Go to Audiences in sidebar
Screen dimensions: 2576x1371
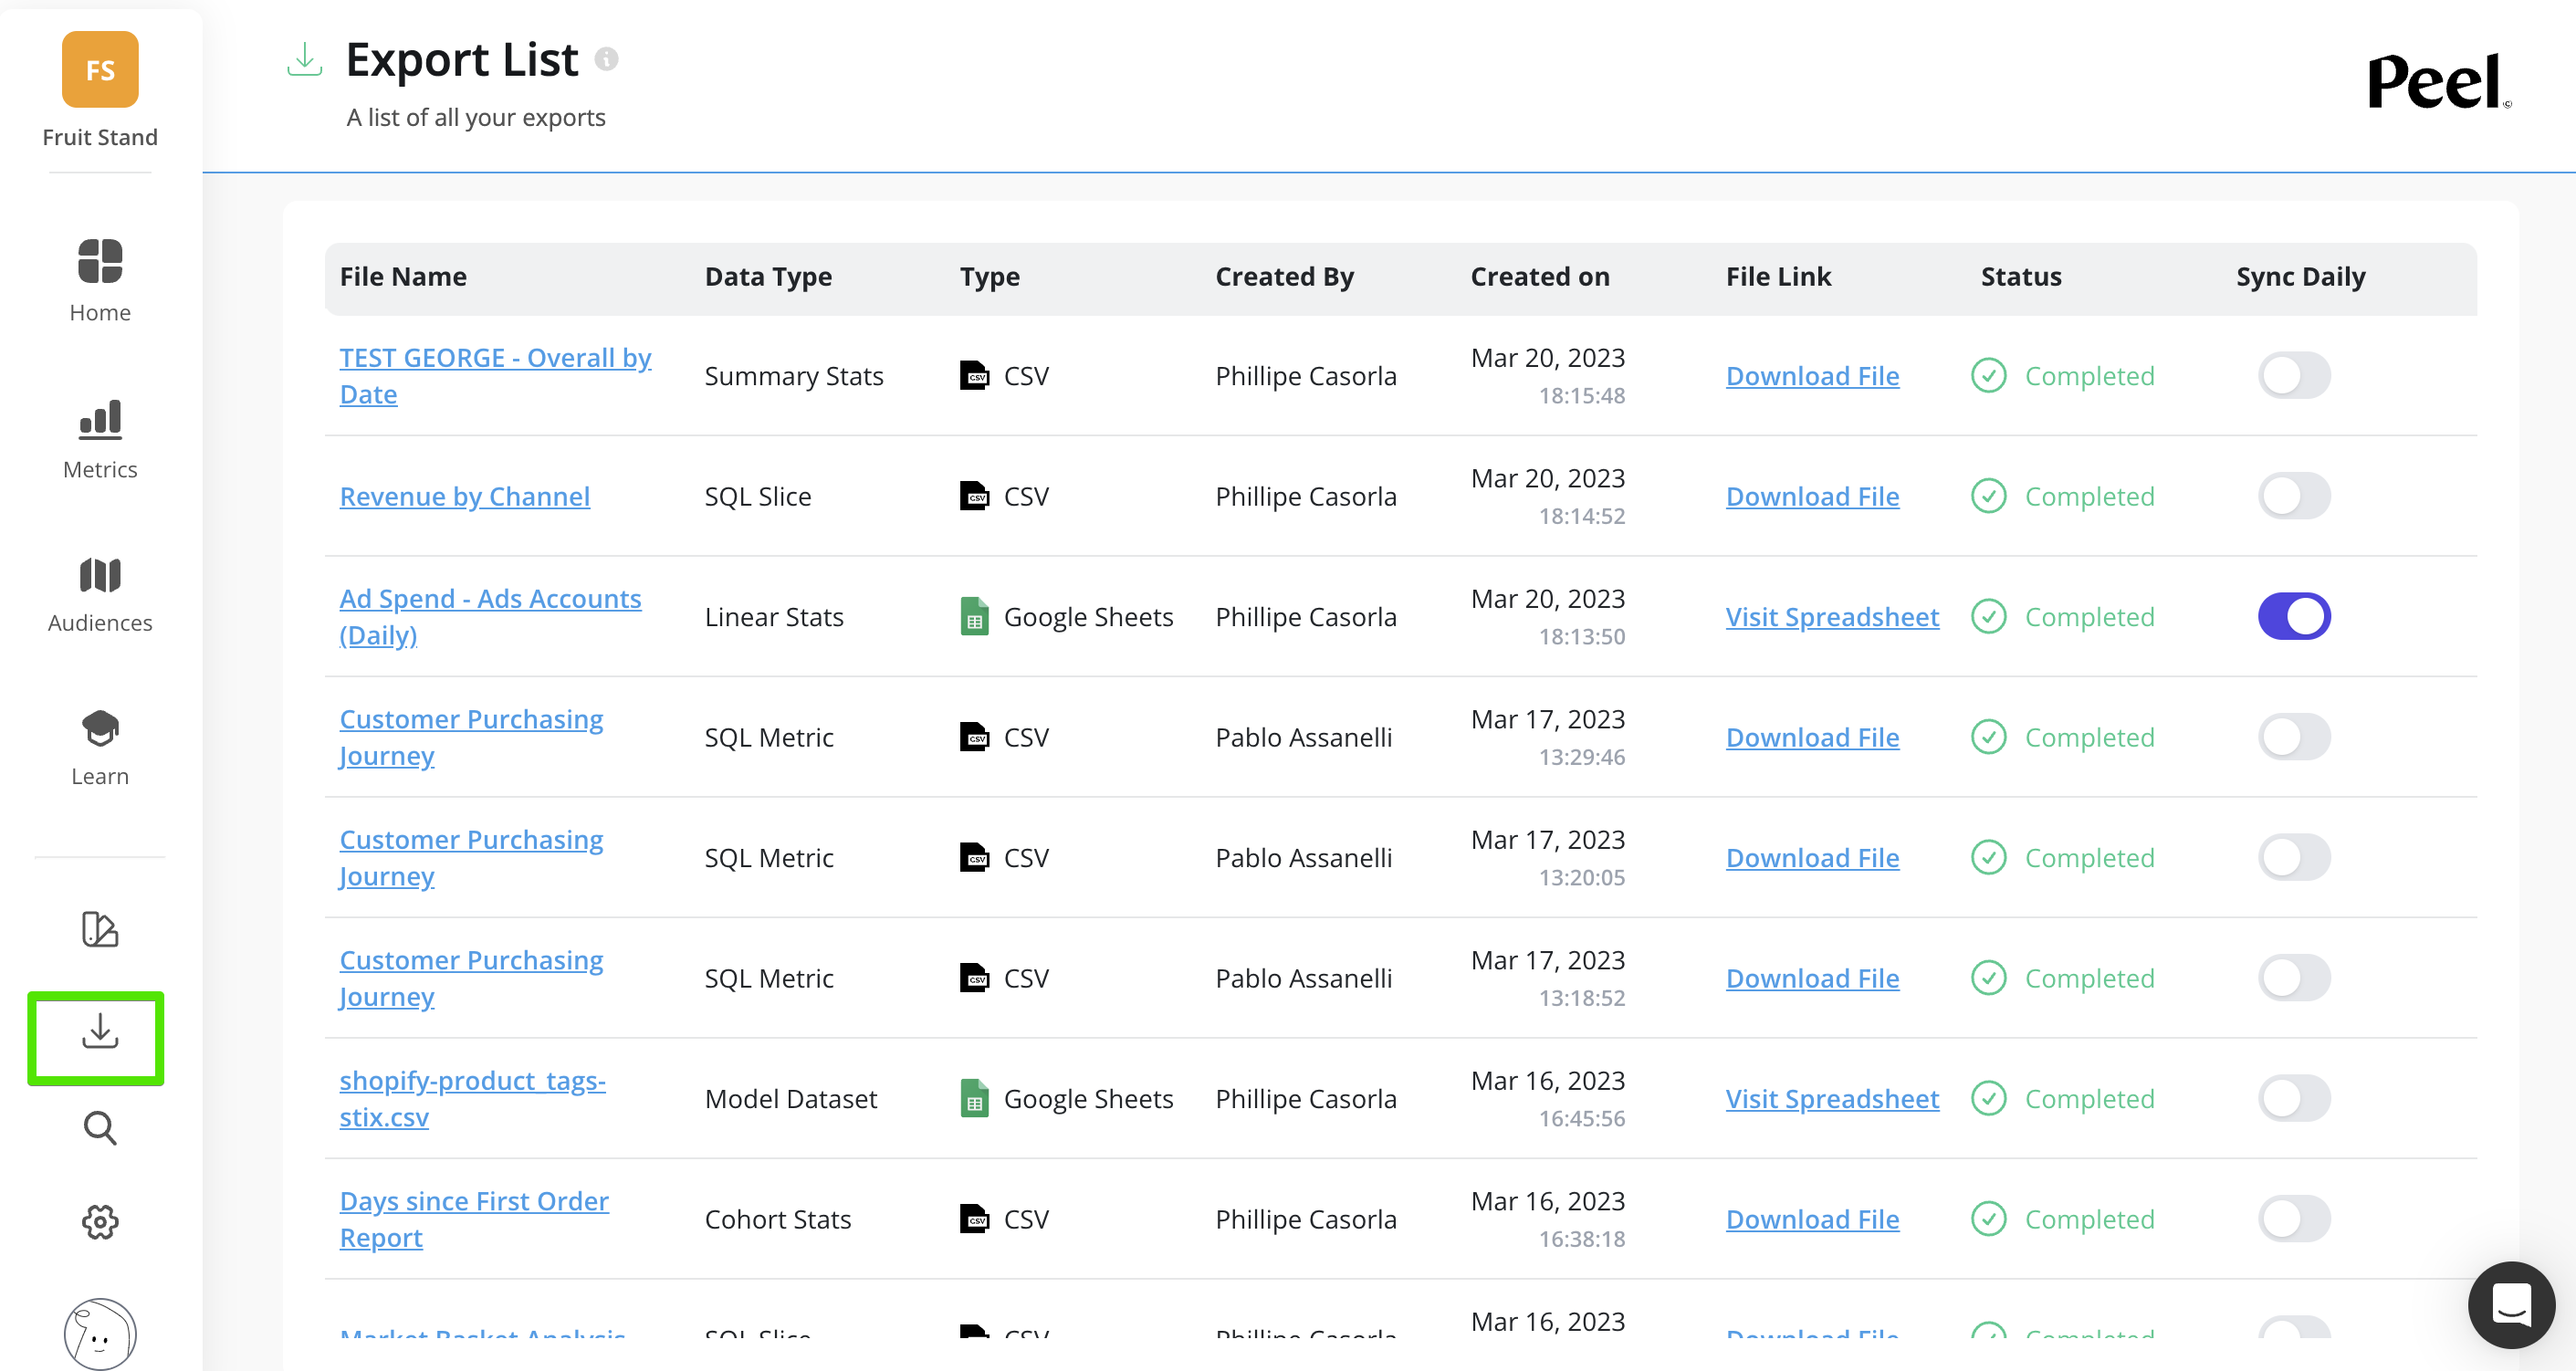tap(100, 575)
